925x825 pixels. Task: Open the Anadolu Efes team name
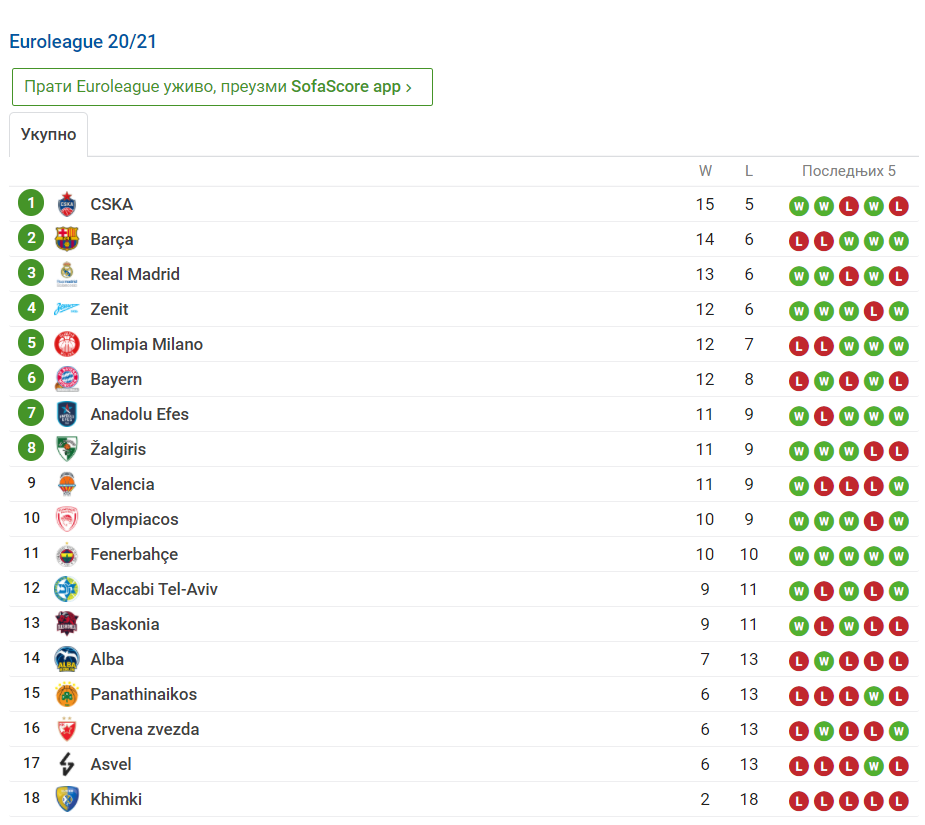139,414
